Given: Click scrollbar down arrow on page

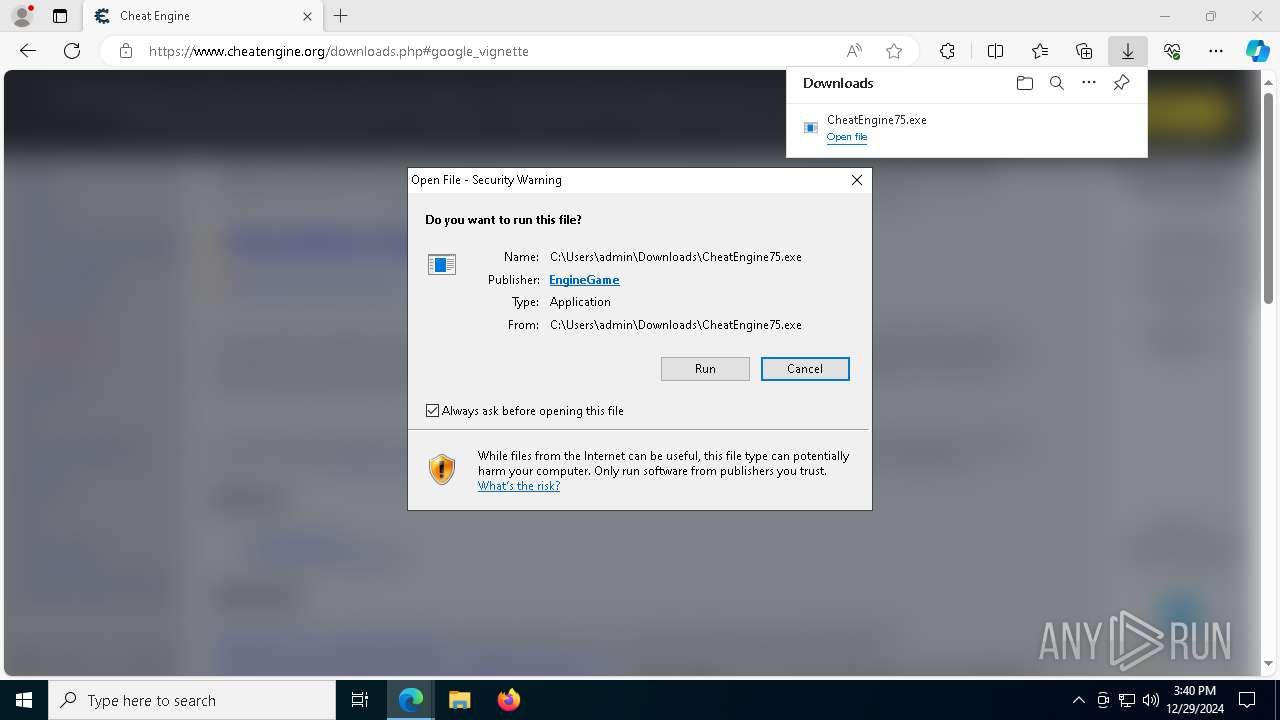Looking at the screenshot, I should click(x=1269, y=664).
